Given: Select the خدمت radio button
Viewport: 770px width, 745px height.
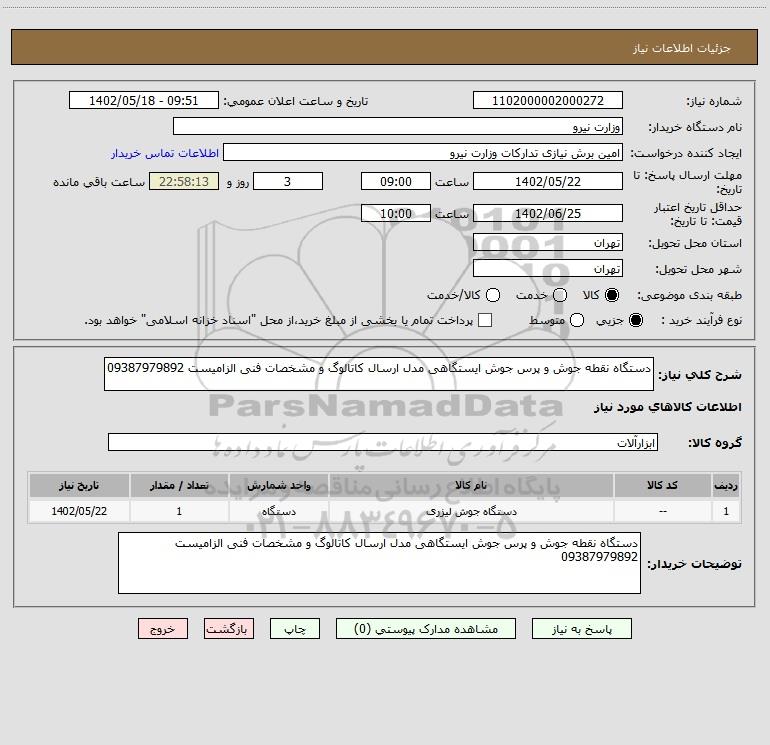Looking at the screenshot, I should (x=560, y=295).
